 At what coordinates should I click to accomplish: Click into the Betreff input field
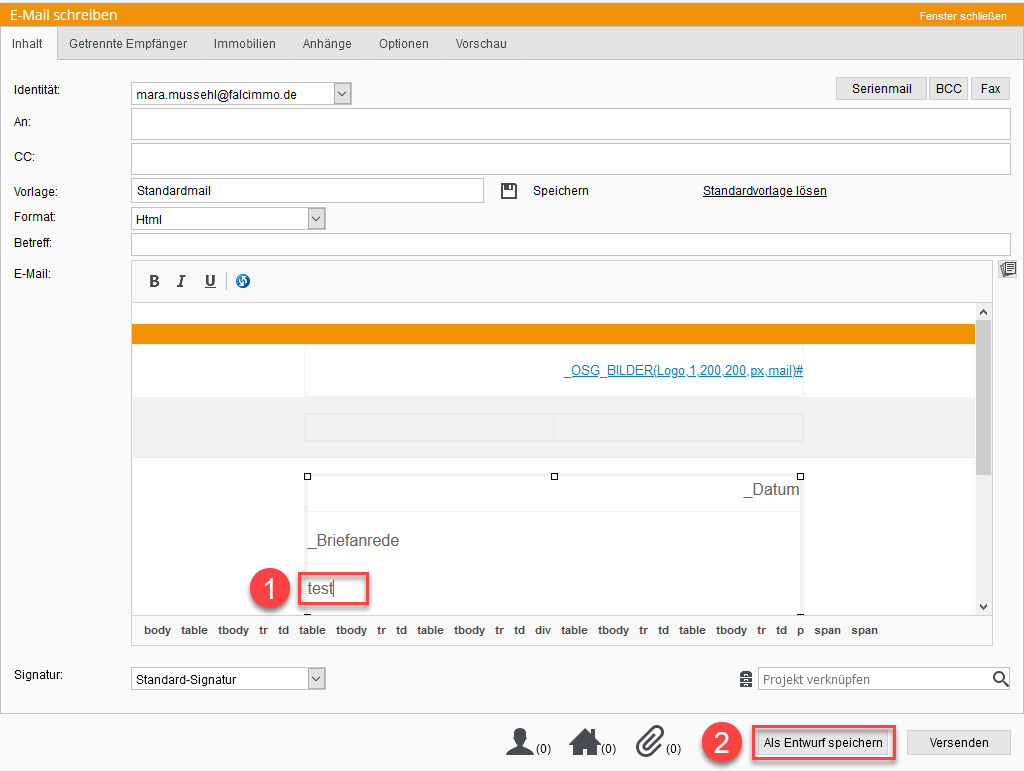(x=570, y=244)
